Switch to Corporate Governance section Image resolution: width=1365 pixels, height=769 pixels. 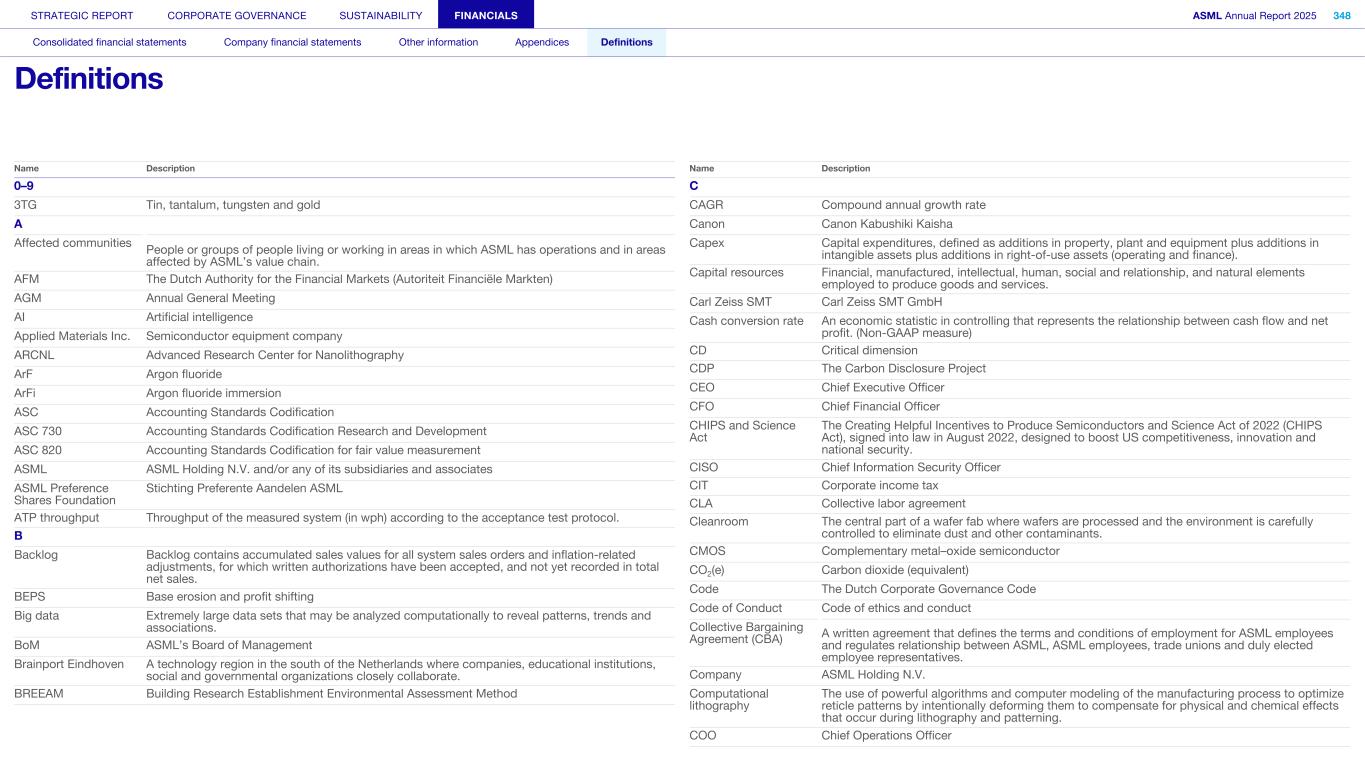237,15
